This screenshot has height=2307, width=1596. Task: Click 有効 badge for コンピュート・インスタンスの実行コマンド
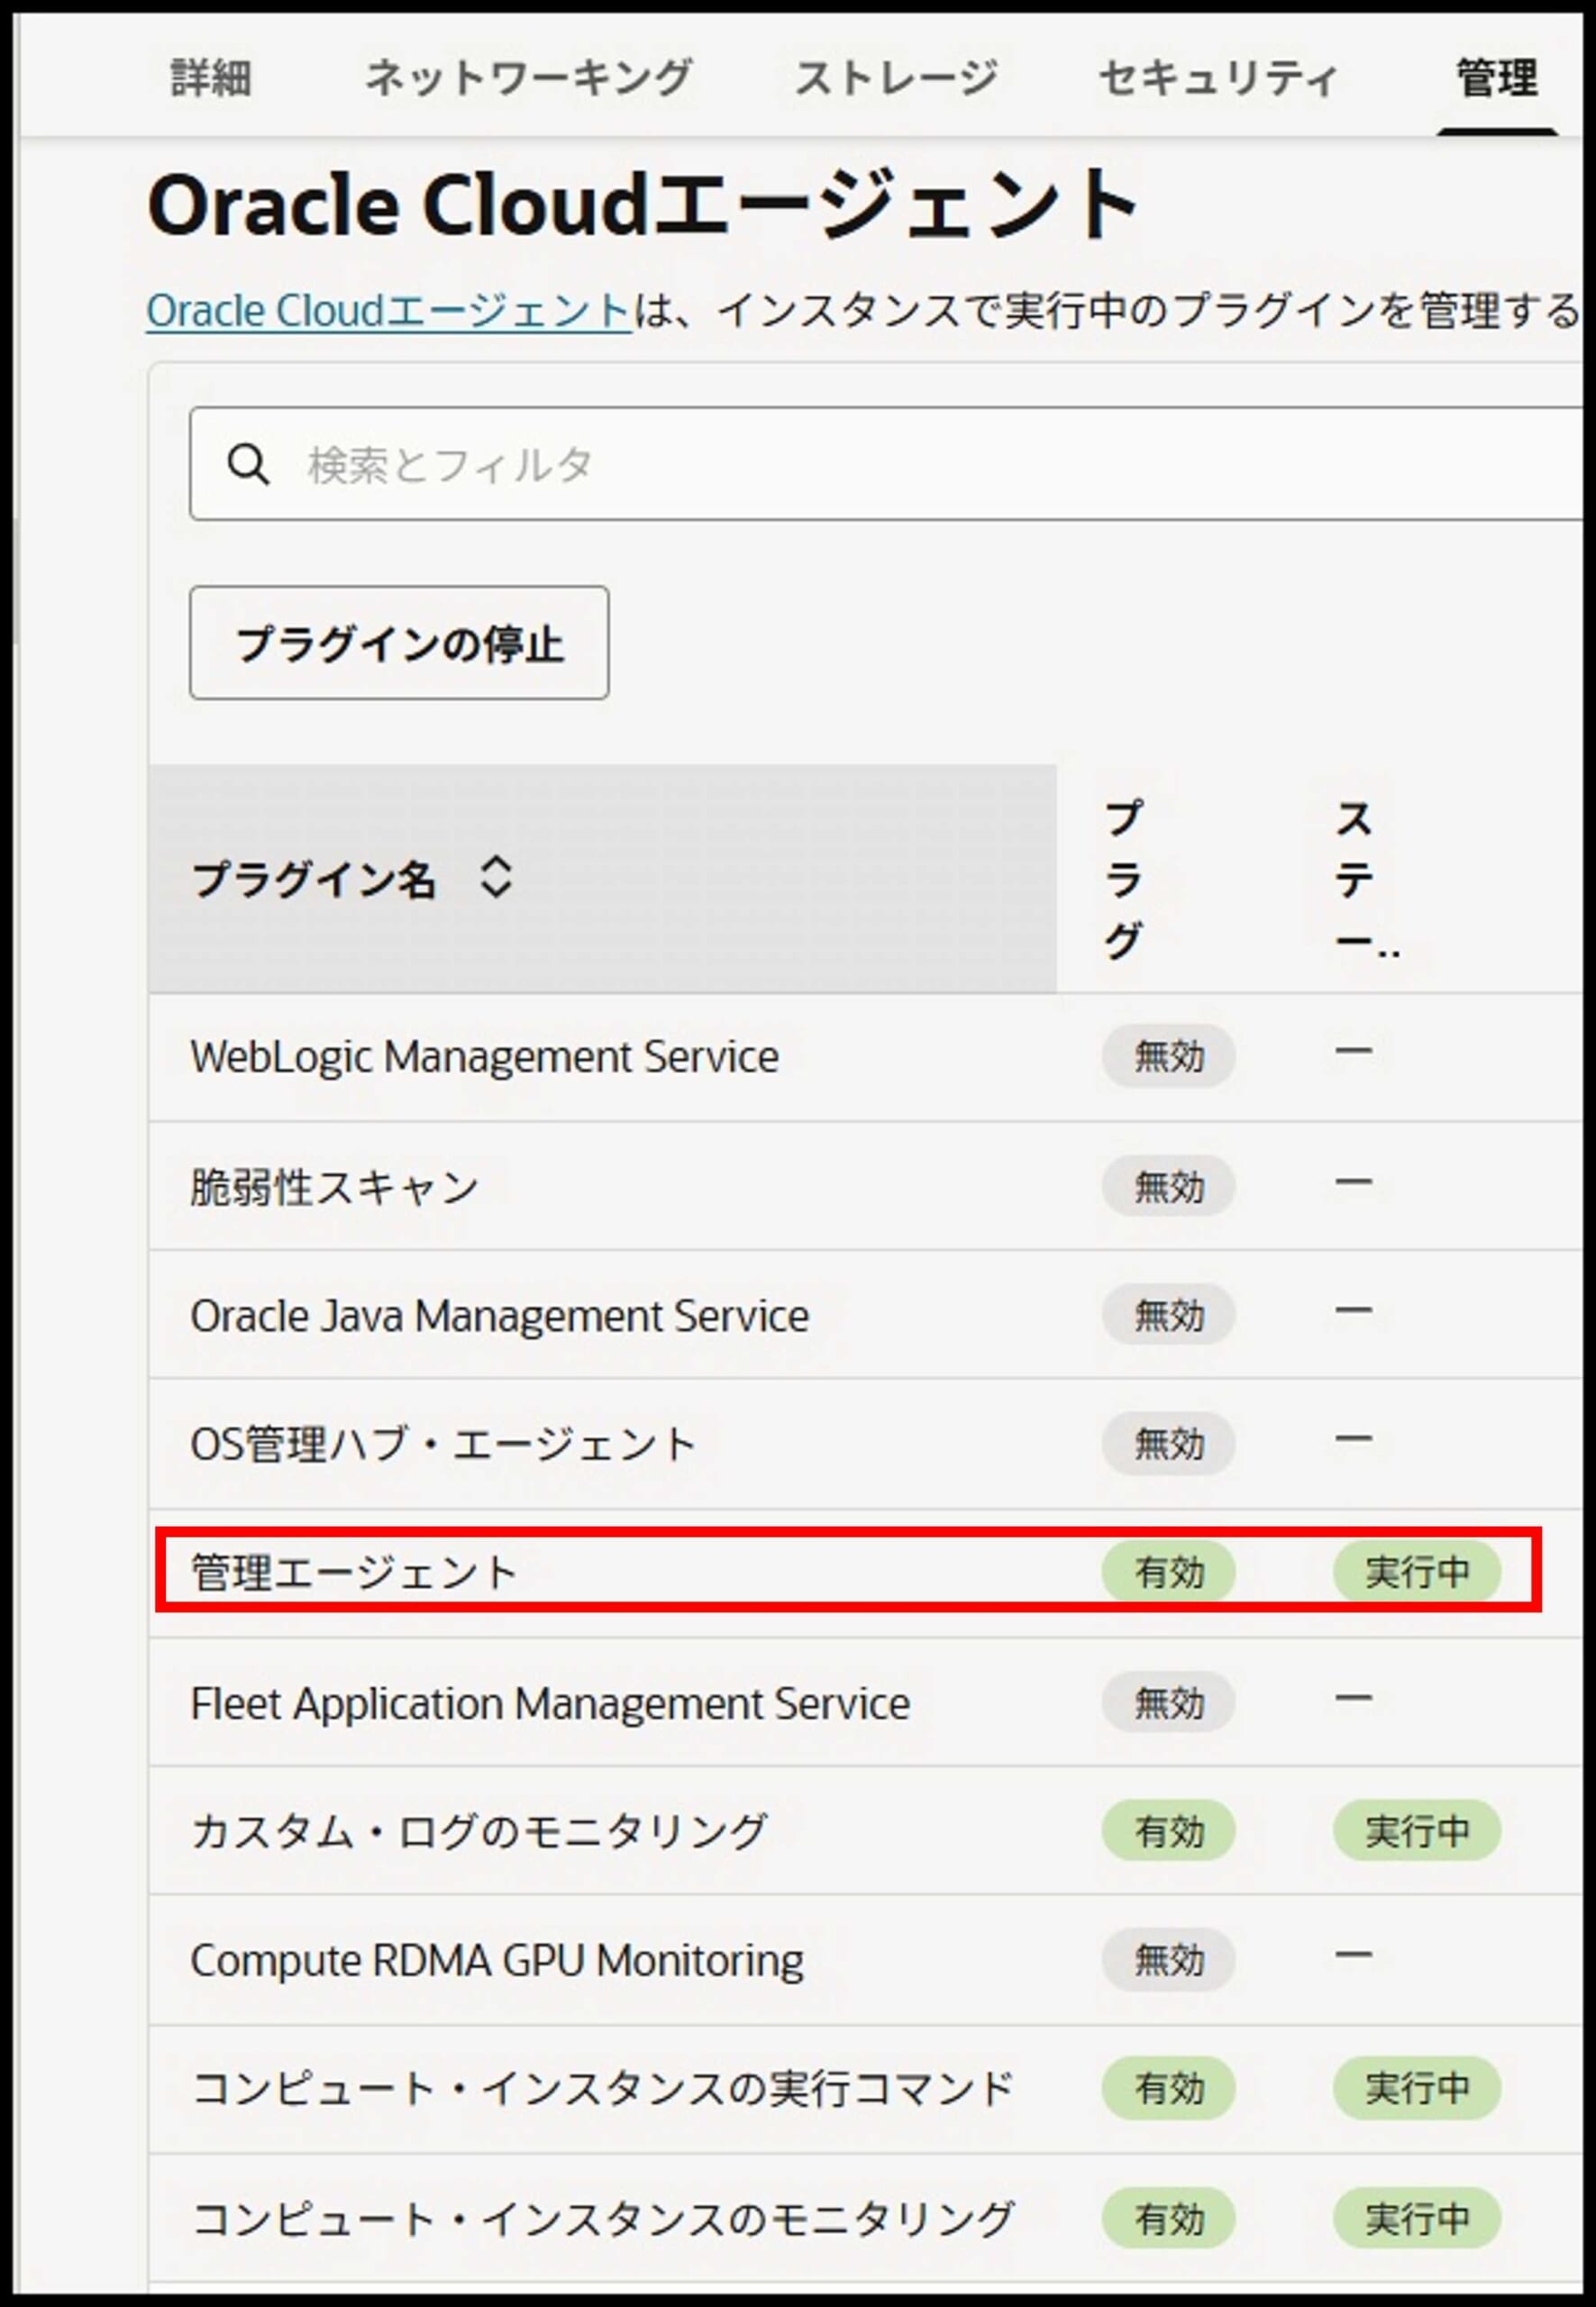(x=1168, y=2088)
